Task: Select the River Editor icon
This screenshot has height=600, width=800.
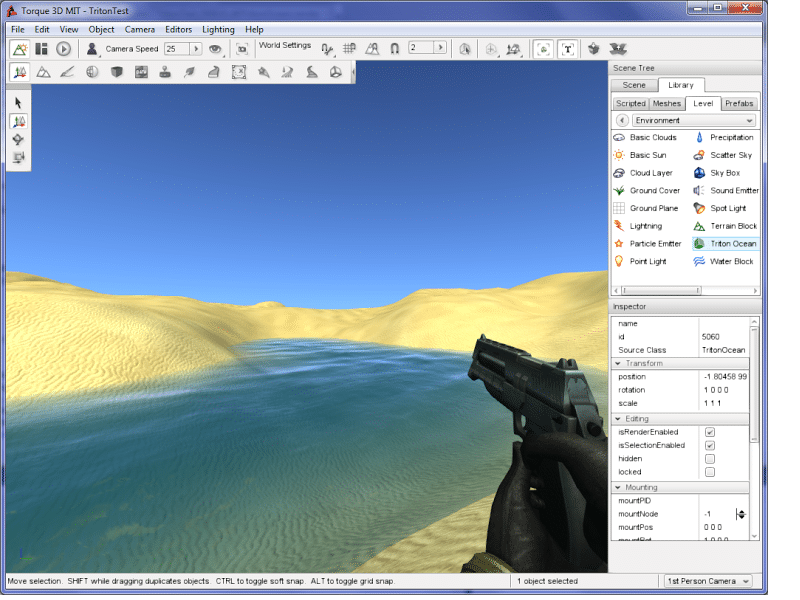Action: coord(287,72)
